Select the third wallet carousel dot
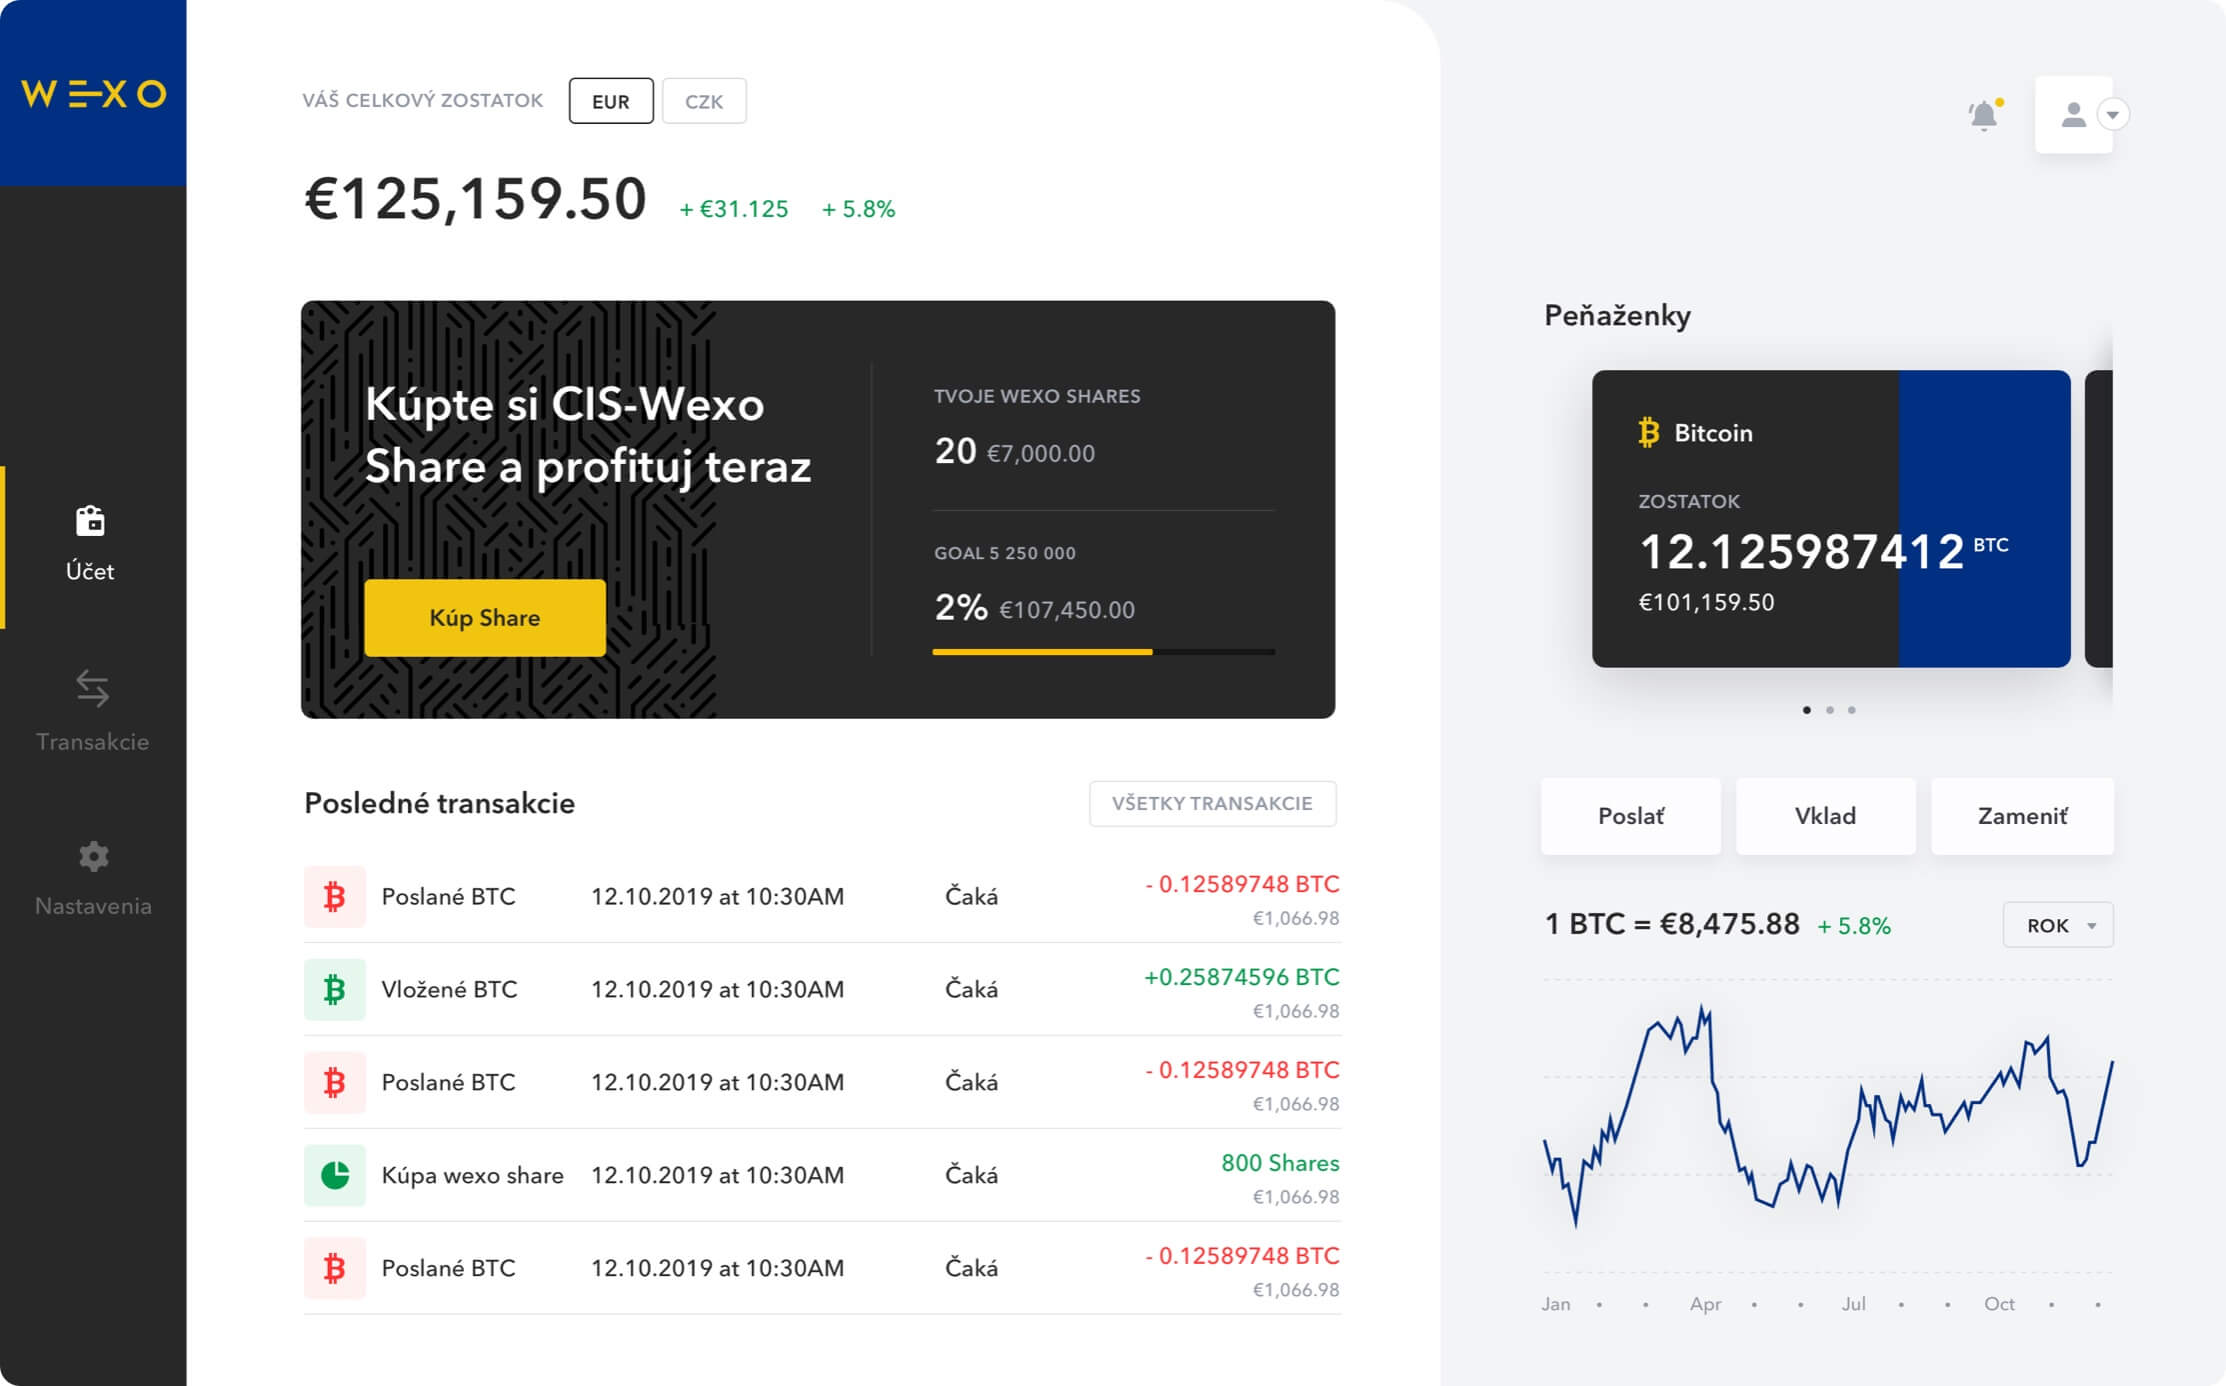The height and width of the screenshot is (1386, 2226). [1852, 710]
